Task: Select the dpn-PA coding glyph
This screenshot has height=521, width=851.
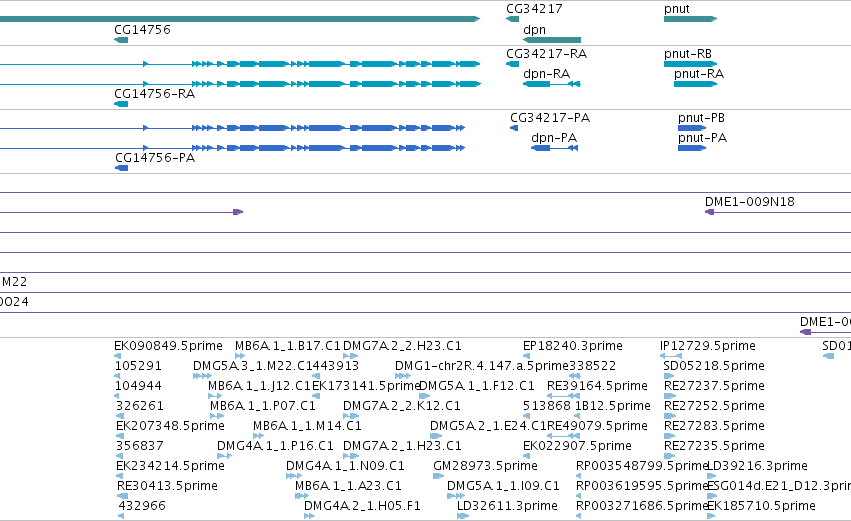Action: click(x=554, y=148)
